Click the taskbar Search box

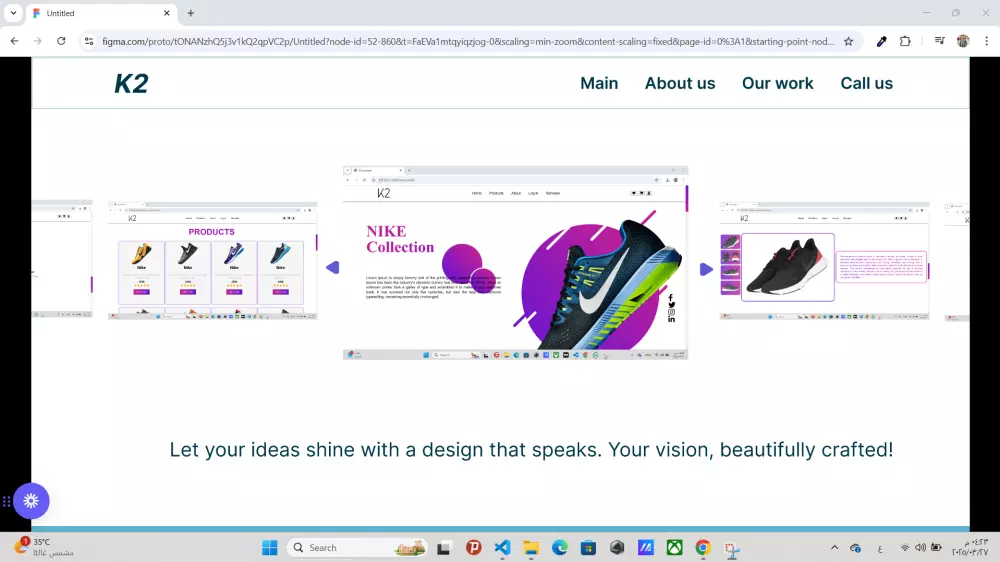(358, 547)
